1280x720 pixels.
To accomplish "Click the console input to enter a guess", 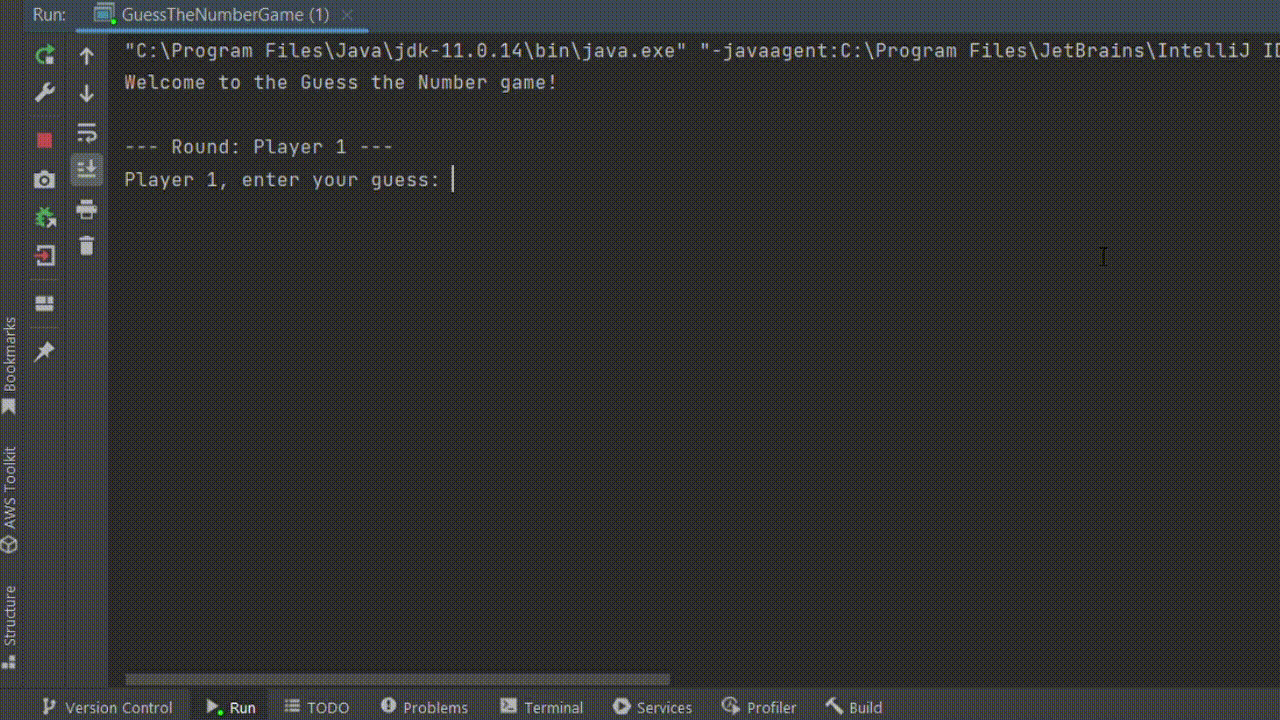I will click(x=453, y=180).
